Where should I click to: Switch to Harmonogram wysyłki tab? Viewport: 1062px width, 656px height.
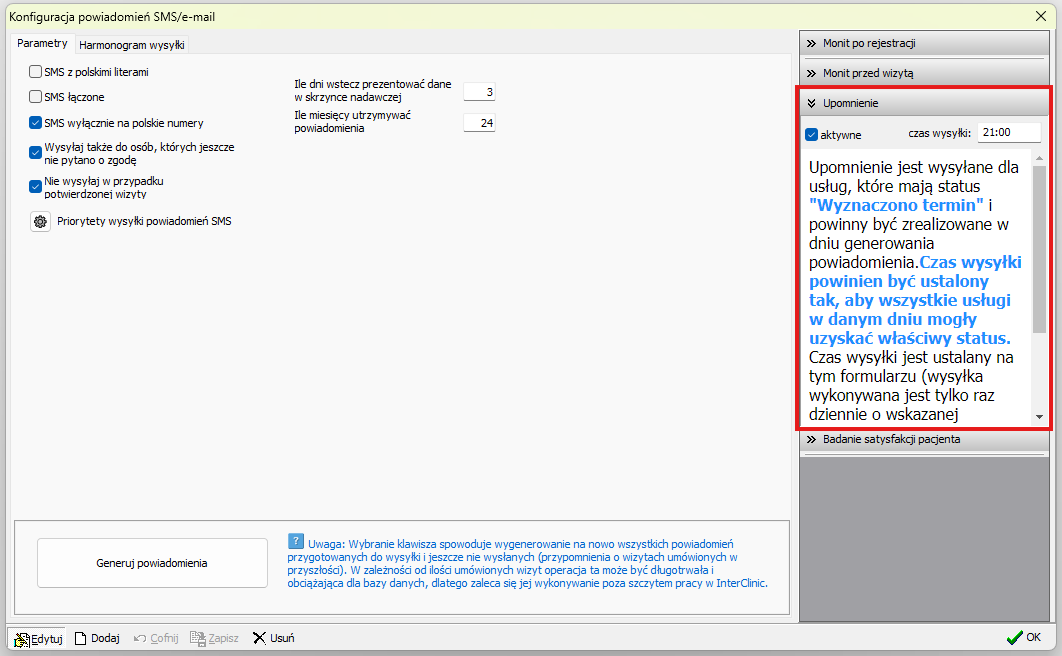(x=132, y=45)
